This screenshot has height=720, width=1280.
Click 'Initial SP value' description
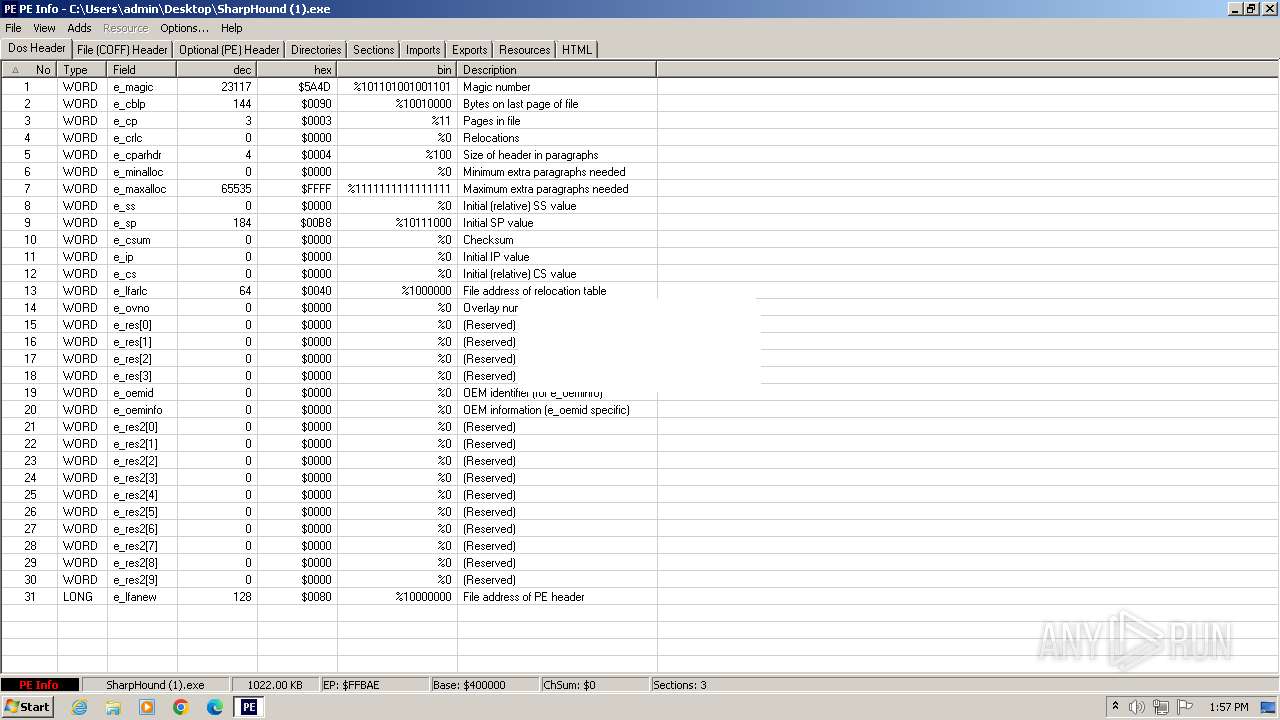[498, 223]
